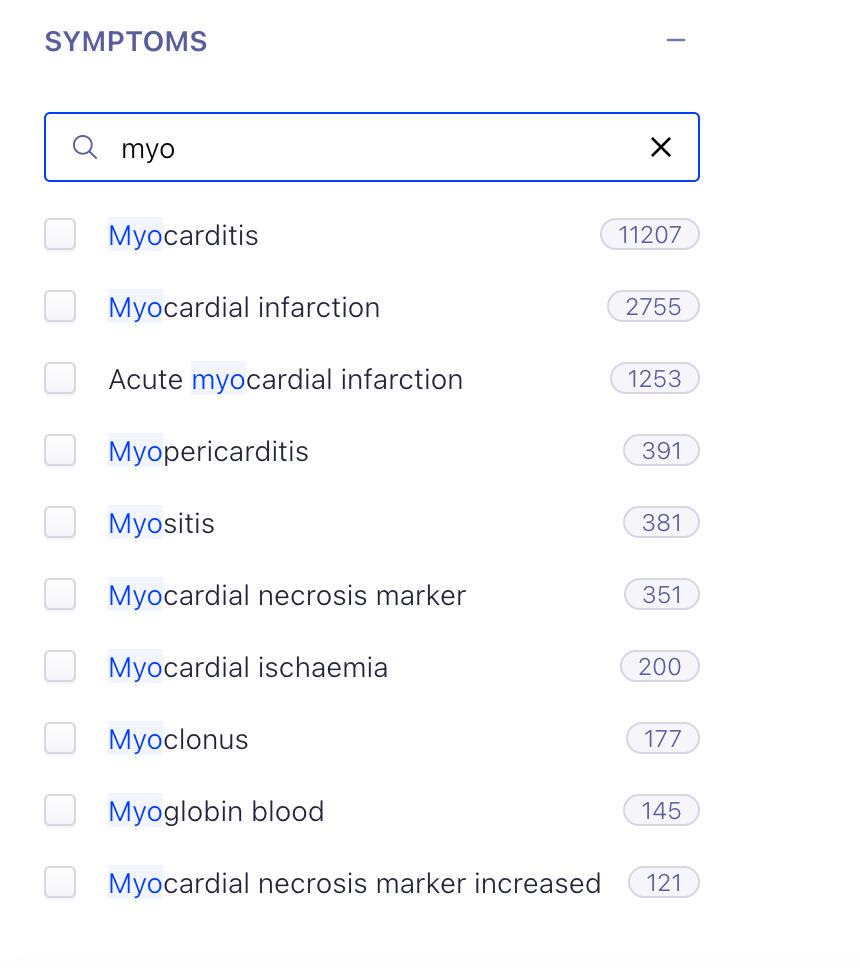Screen dimensions: 860x968
Task: Click the Myoglobin blood label
Action: click(216, 811)
